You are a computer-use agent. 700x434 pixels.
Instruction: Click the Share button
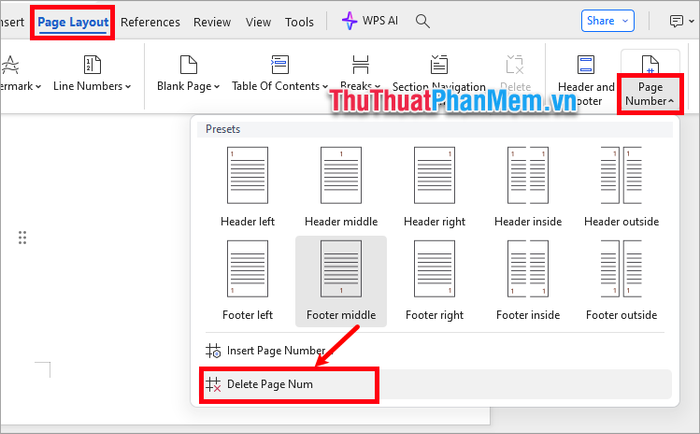click(x=608, y=21)
